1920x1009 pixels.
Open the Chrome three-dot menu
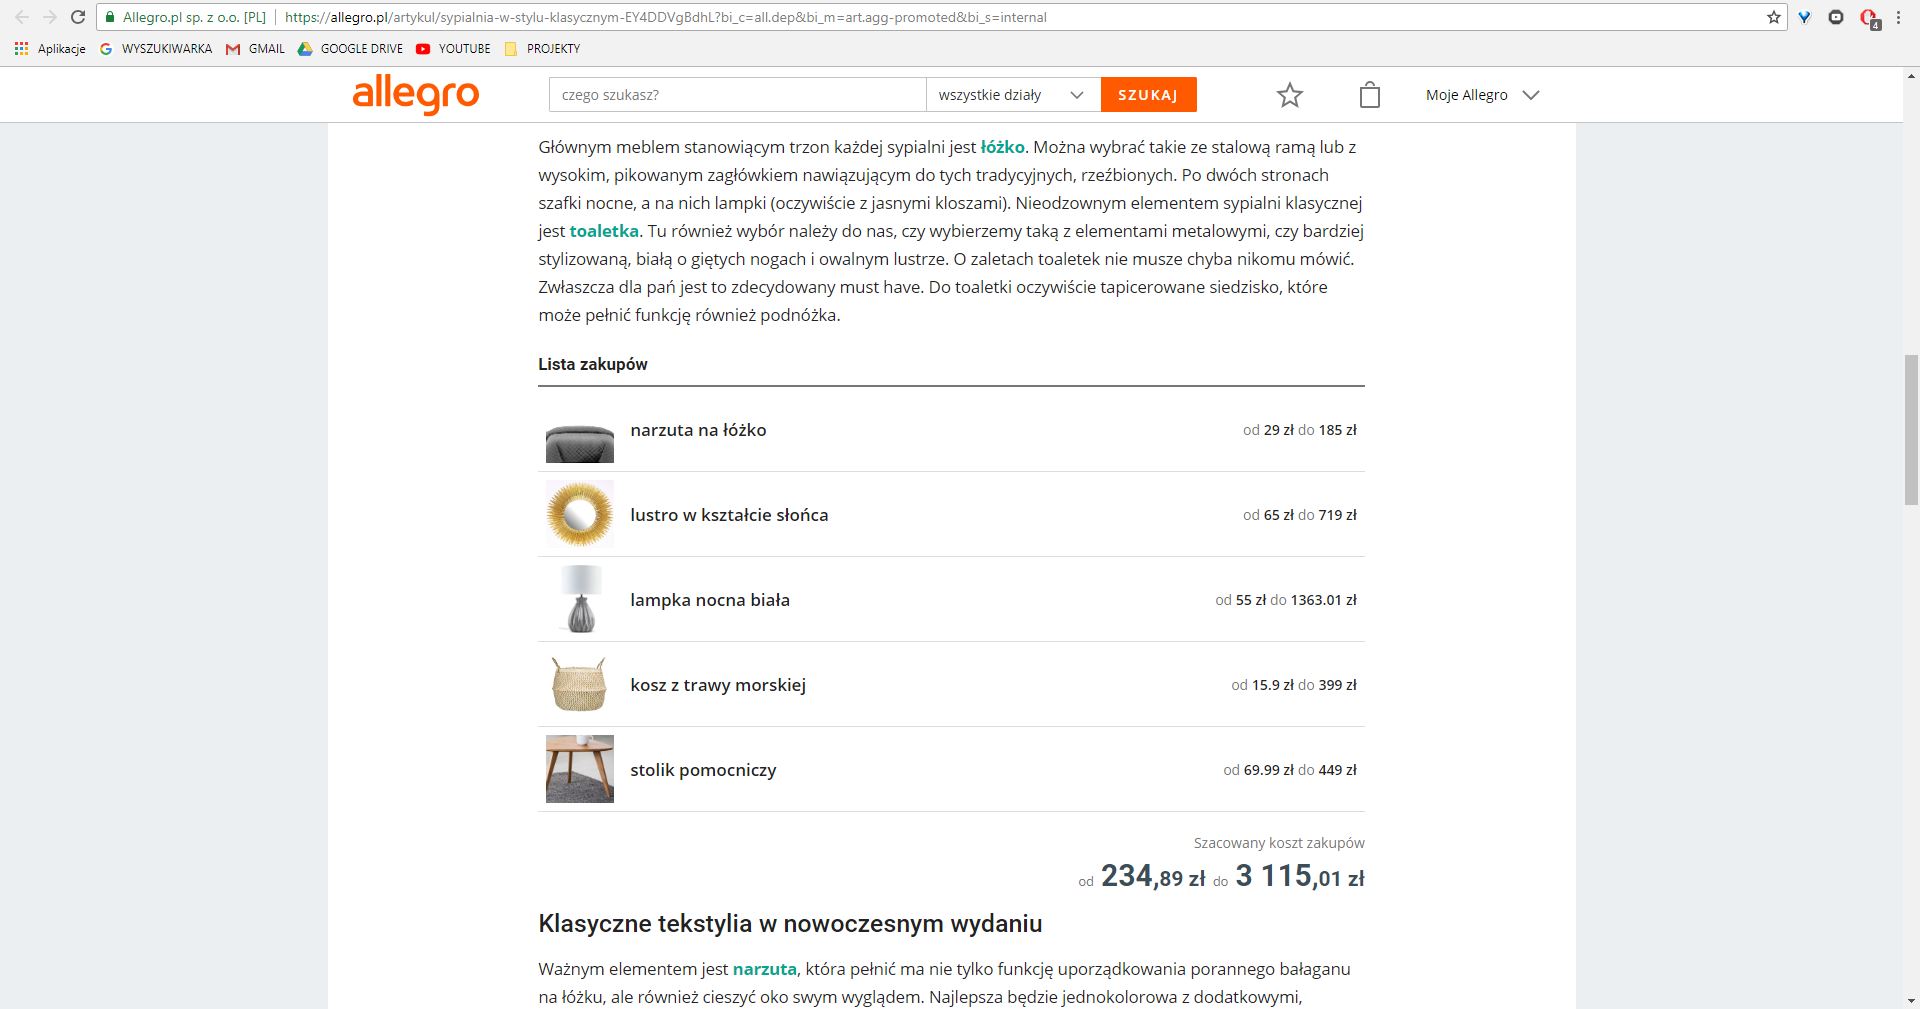(x=1899, y=17)
